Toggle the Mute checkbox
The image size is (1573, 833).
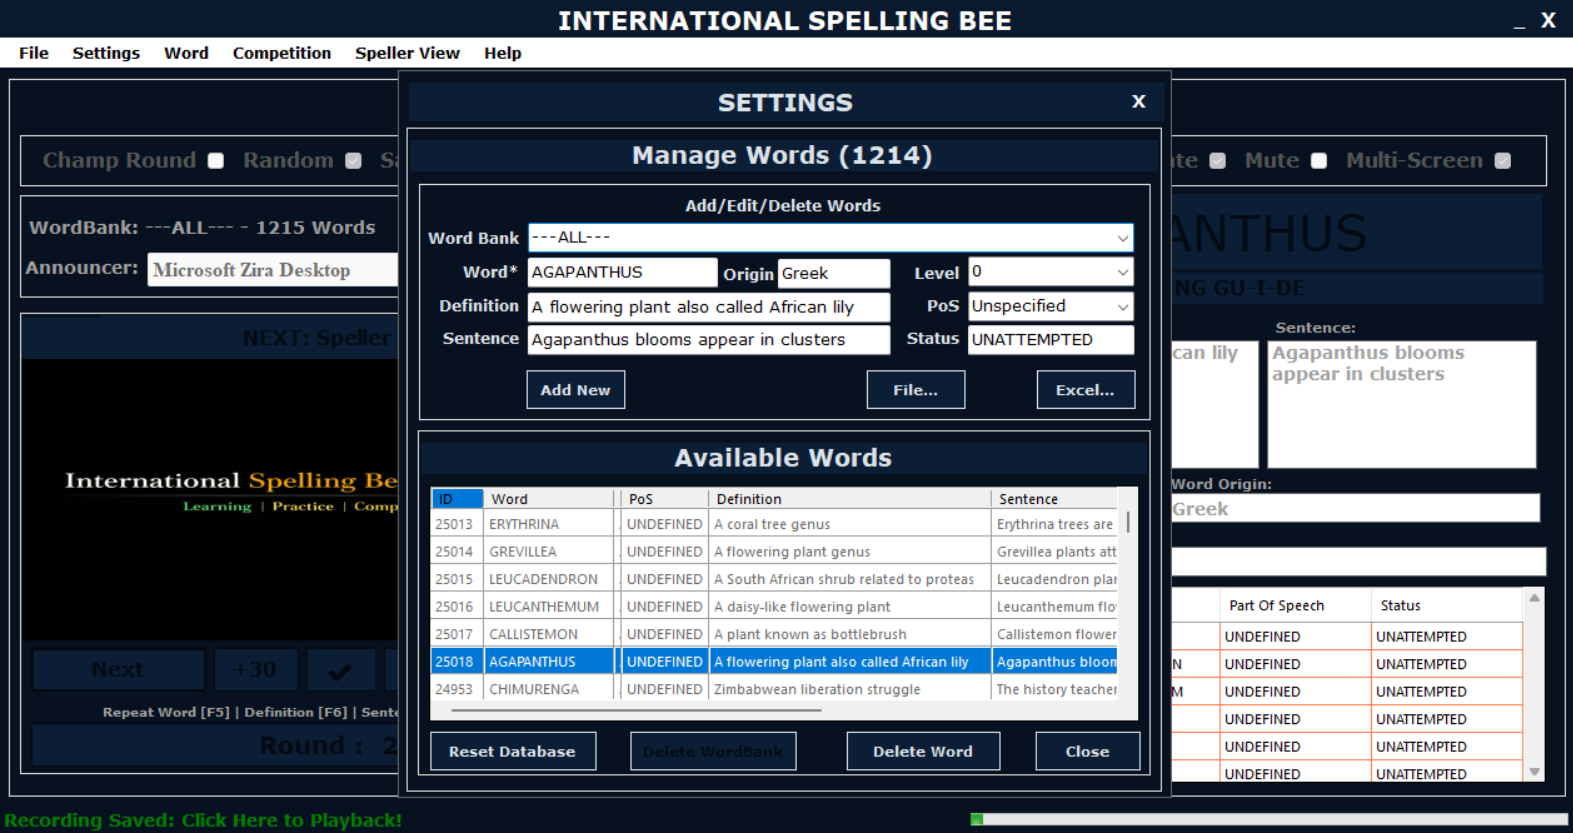click(1319, 161)
